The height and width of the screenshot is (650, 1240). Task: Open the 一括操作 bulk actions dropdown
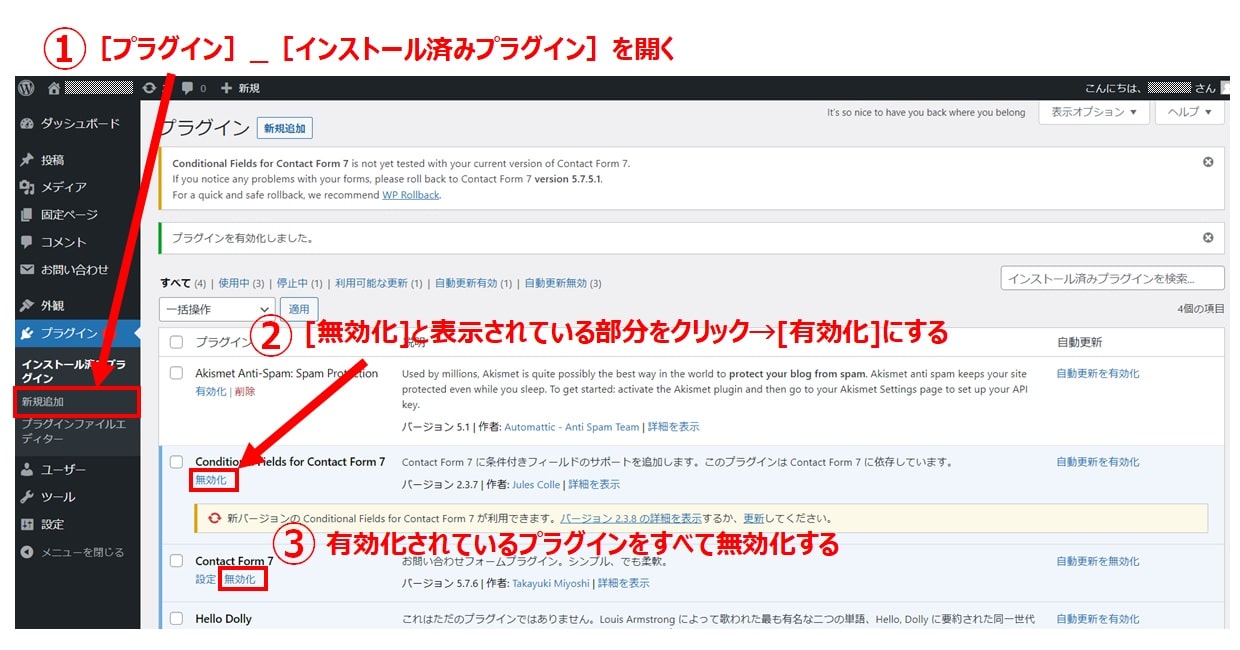(x=217, y=309)
